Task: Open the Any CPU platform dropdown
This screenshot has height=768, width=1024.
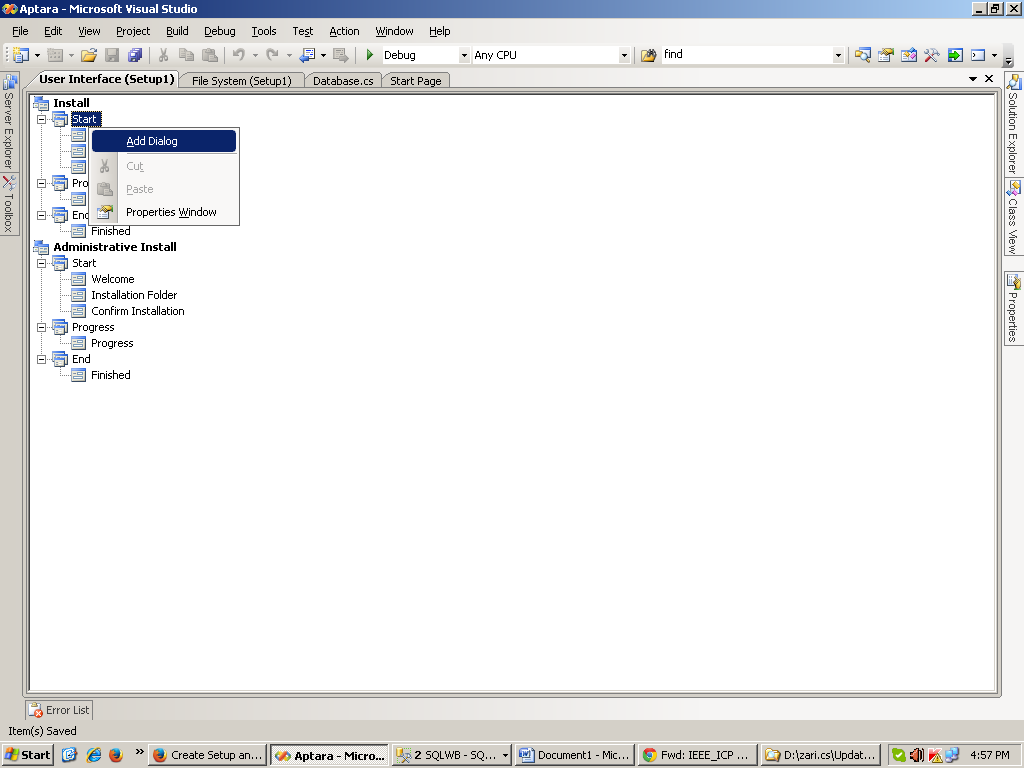Action: (x=624, y=56)
